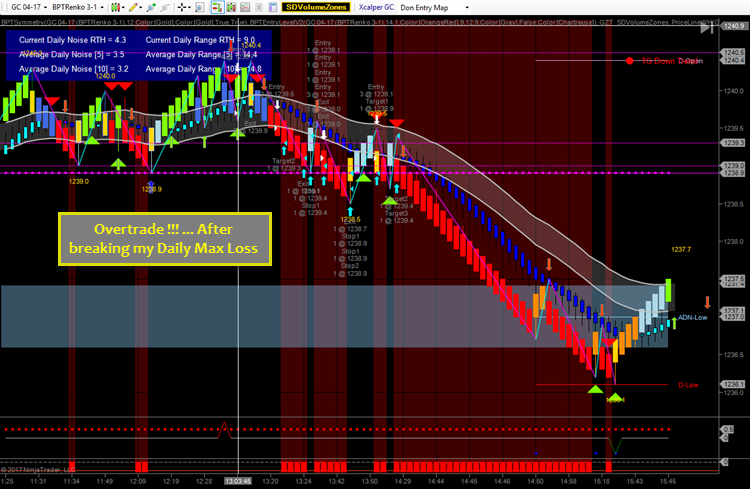Toggle the Chart Trader icon

coord(217,7)
